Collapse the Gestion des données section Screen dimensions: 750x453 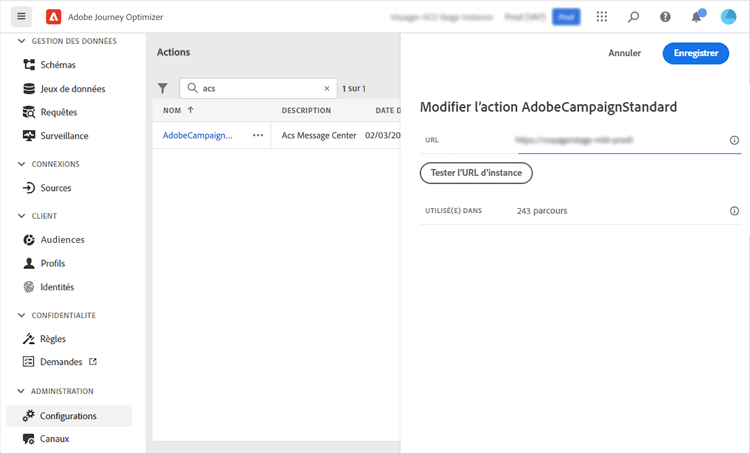[22, 41]
